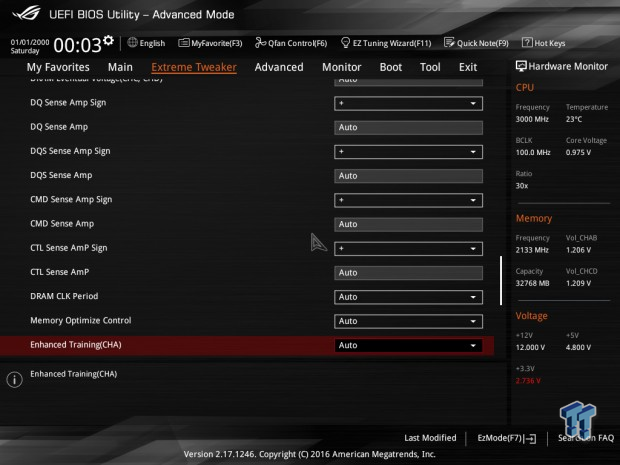Click the red 2.736 V reading
The image size is (620, 465).
(528, 381)
